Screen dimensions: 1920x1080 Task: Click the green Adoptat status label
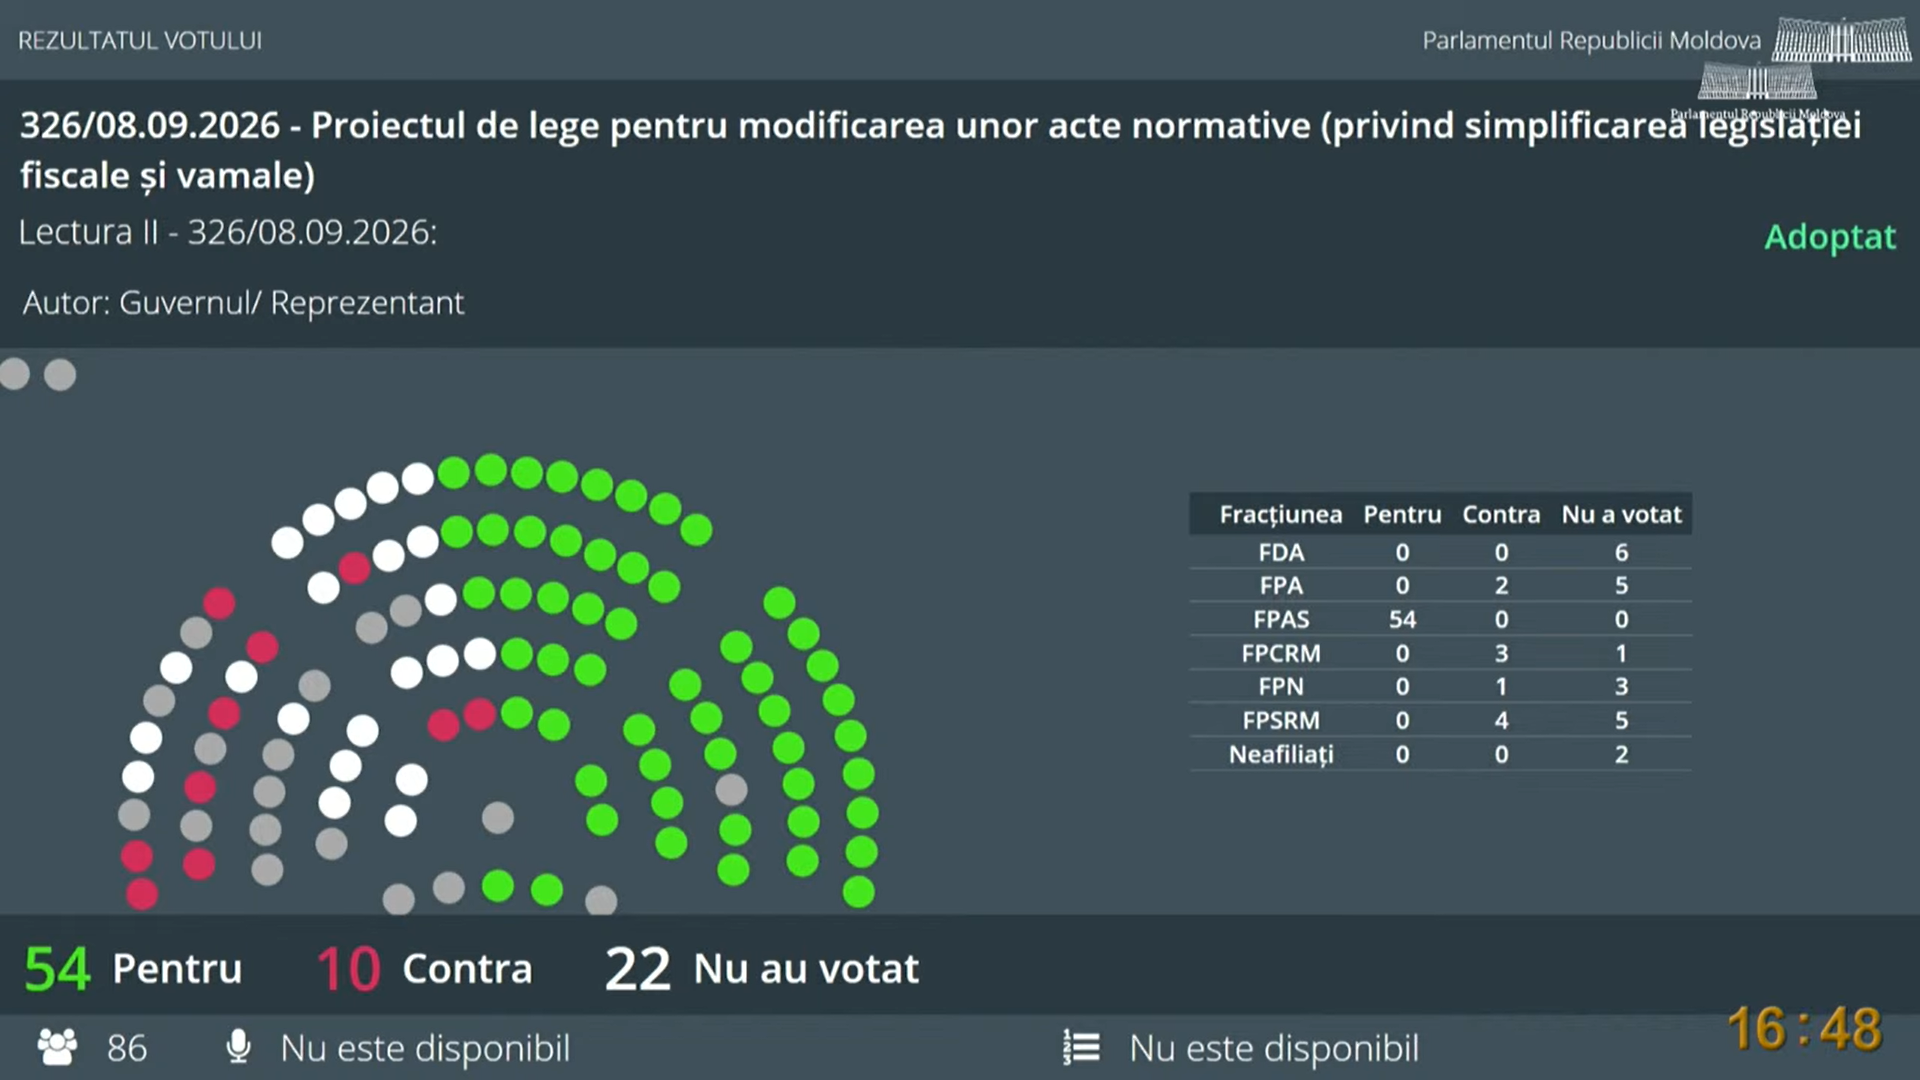pyautogui.click(x=1829, y=237)
